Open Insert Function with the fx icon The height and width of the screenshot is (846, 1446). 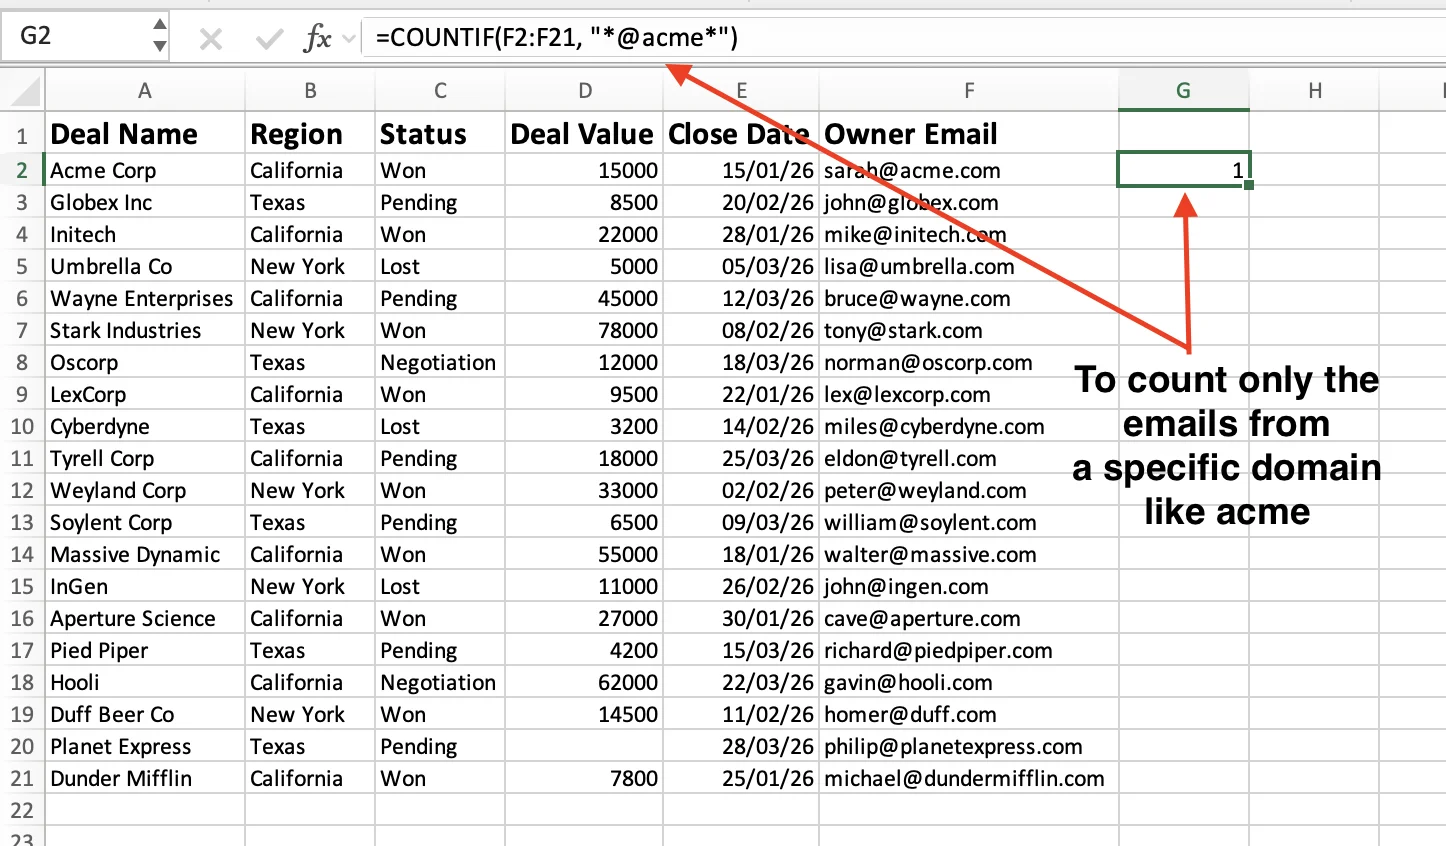coord(317,39)
